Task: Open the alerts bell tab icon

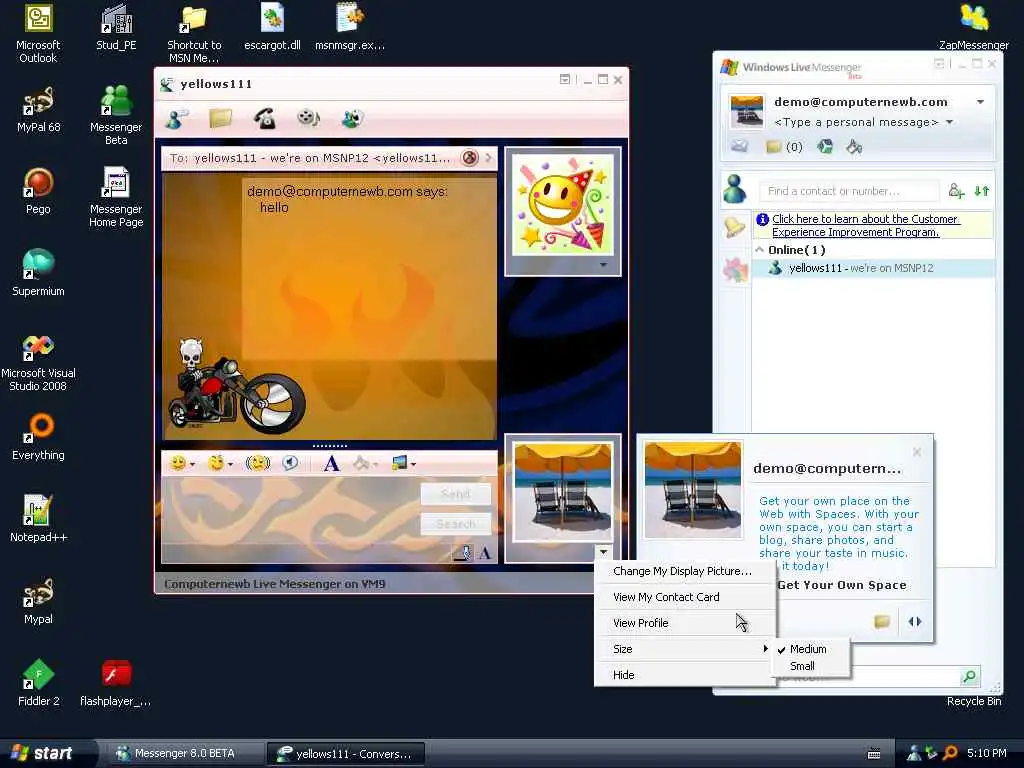Action: (x=735, y=227)
